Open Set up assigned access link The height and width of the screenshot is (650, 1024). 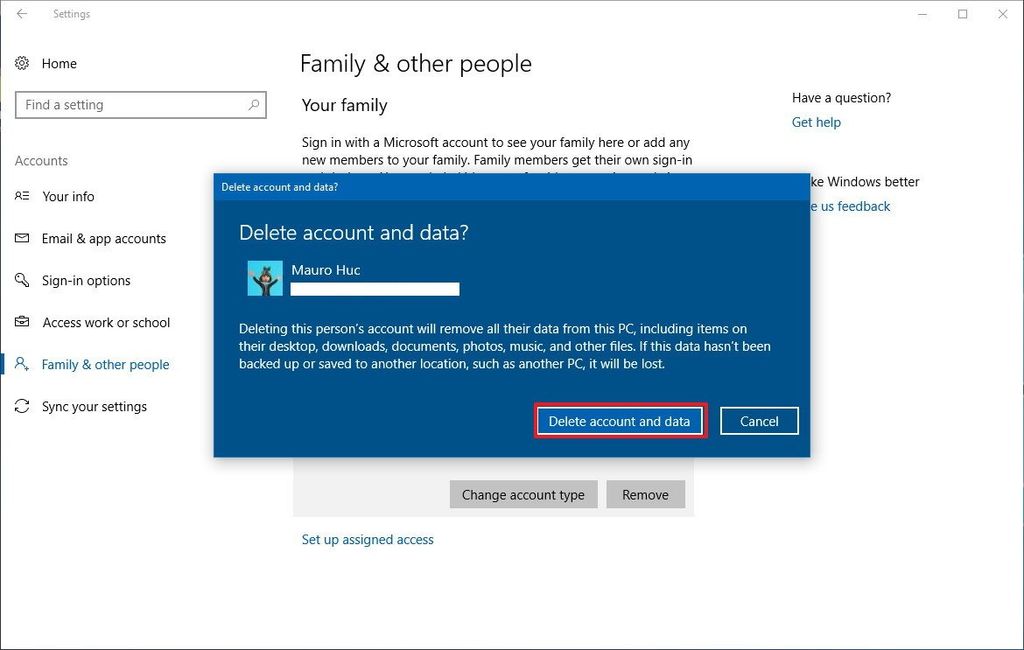coord(367,539)
